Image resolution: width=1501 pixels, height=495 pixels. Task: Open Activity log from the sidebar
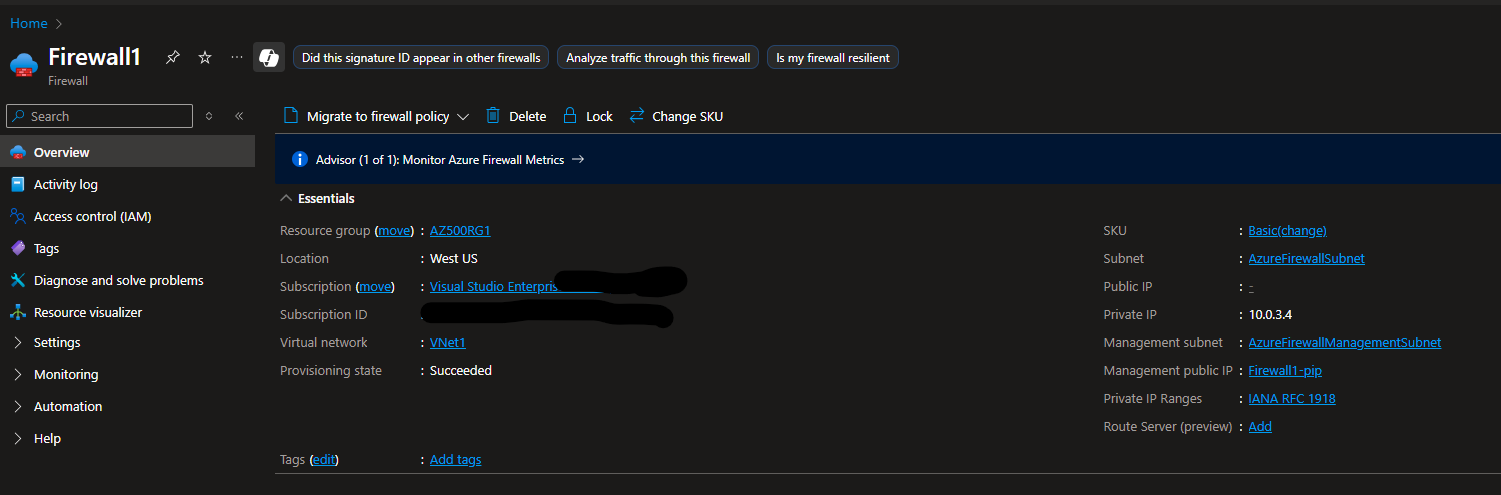click(65, 185)
